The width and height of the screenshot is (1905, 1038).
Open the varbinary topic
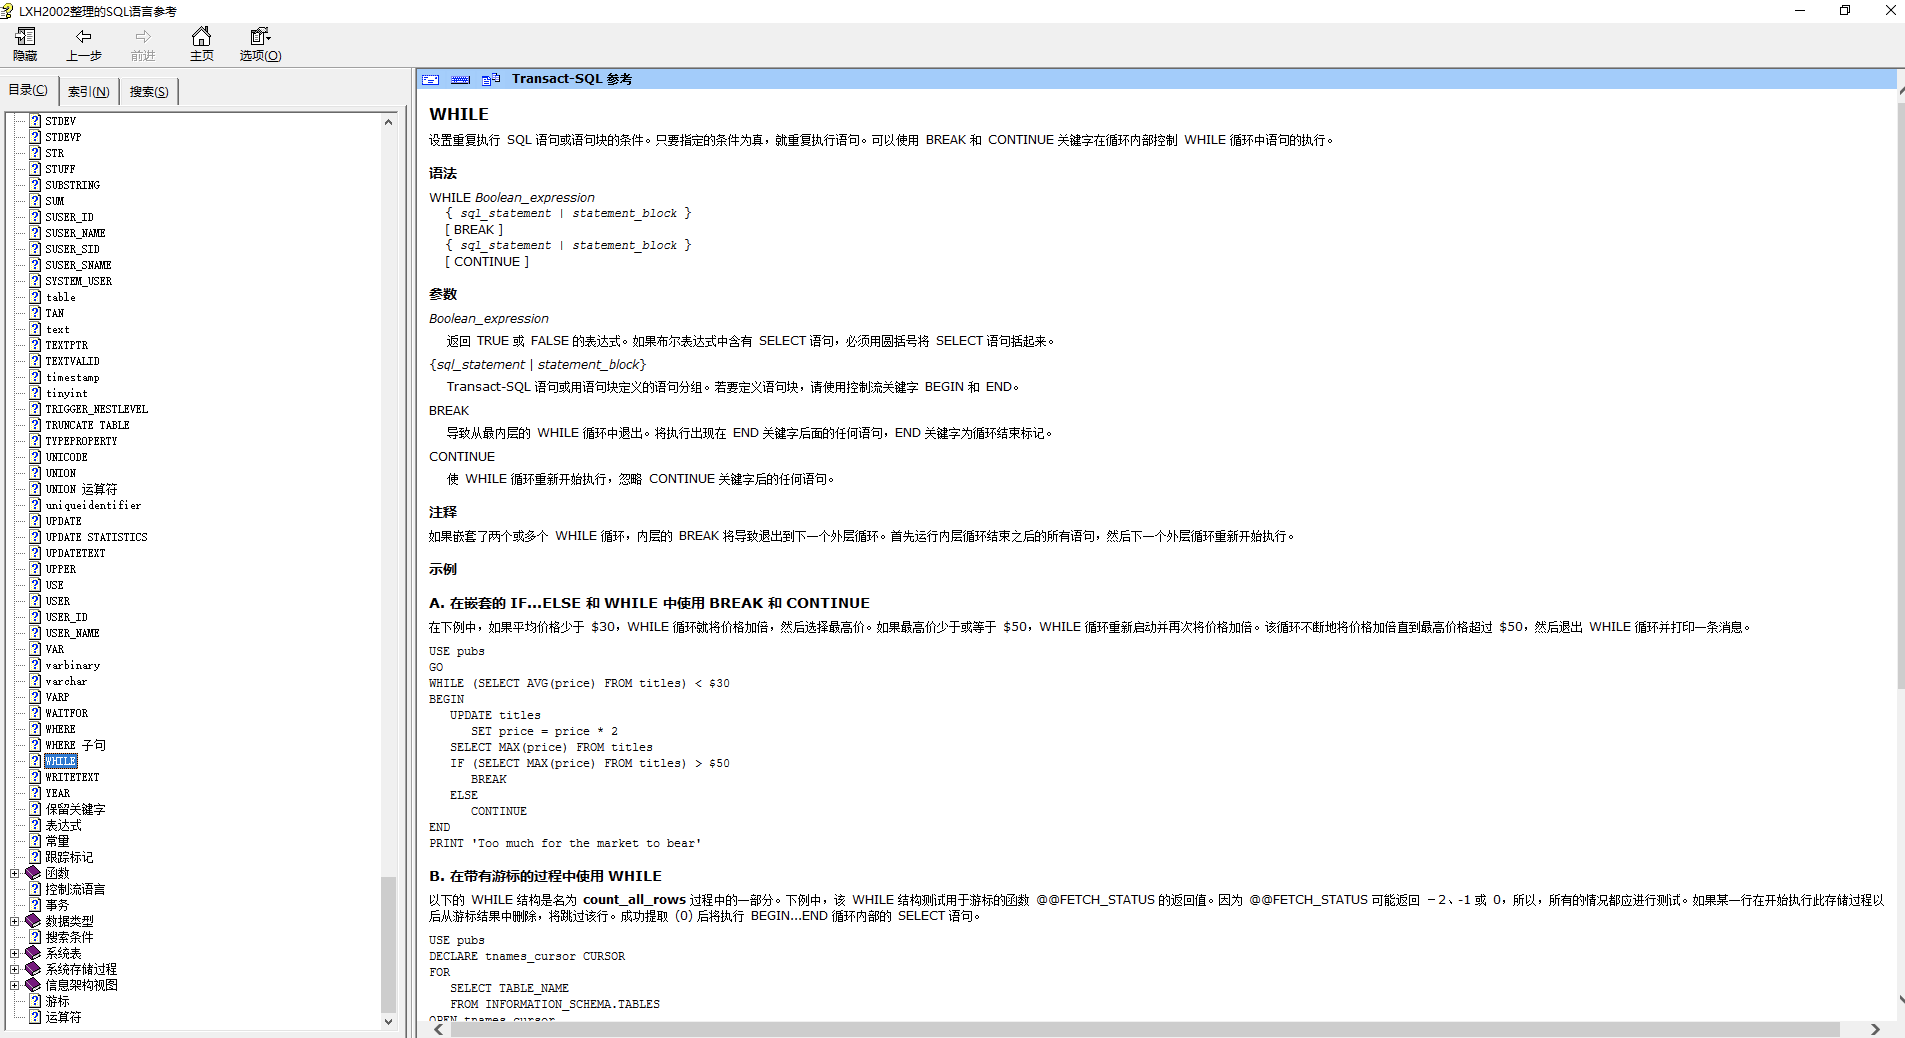72,665
